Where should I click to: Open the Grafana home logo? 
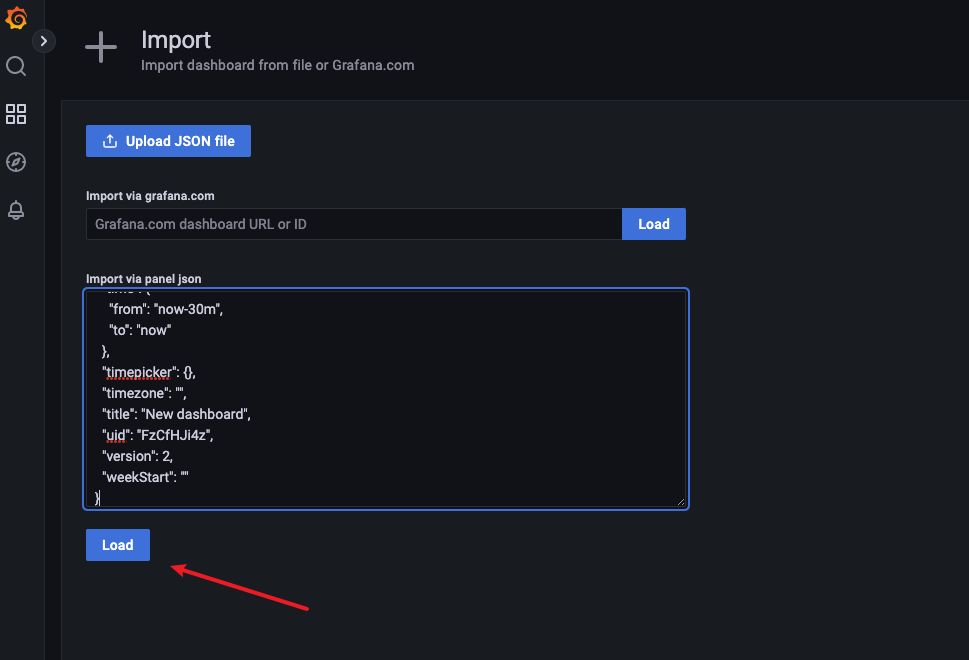(x=16, y=19)
